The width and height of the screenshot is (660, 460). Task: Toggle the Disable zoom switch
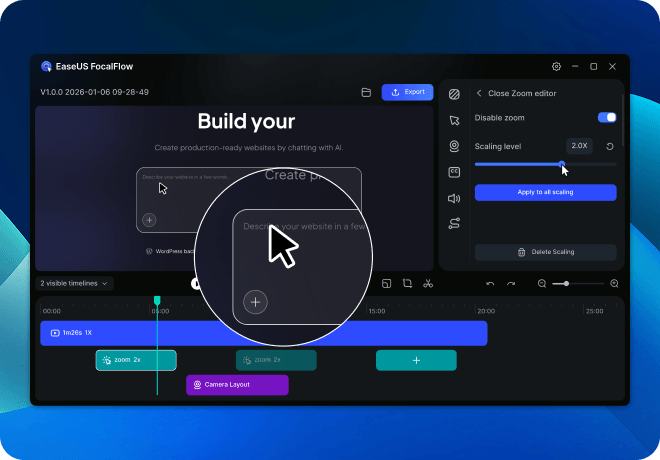pos(606,118)
